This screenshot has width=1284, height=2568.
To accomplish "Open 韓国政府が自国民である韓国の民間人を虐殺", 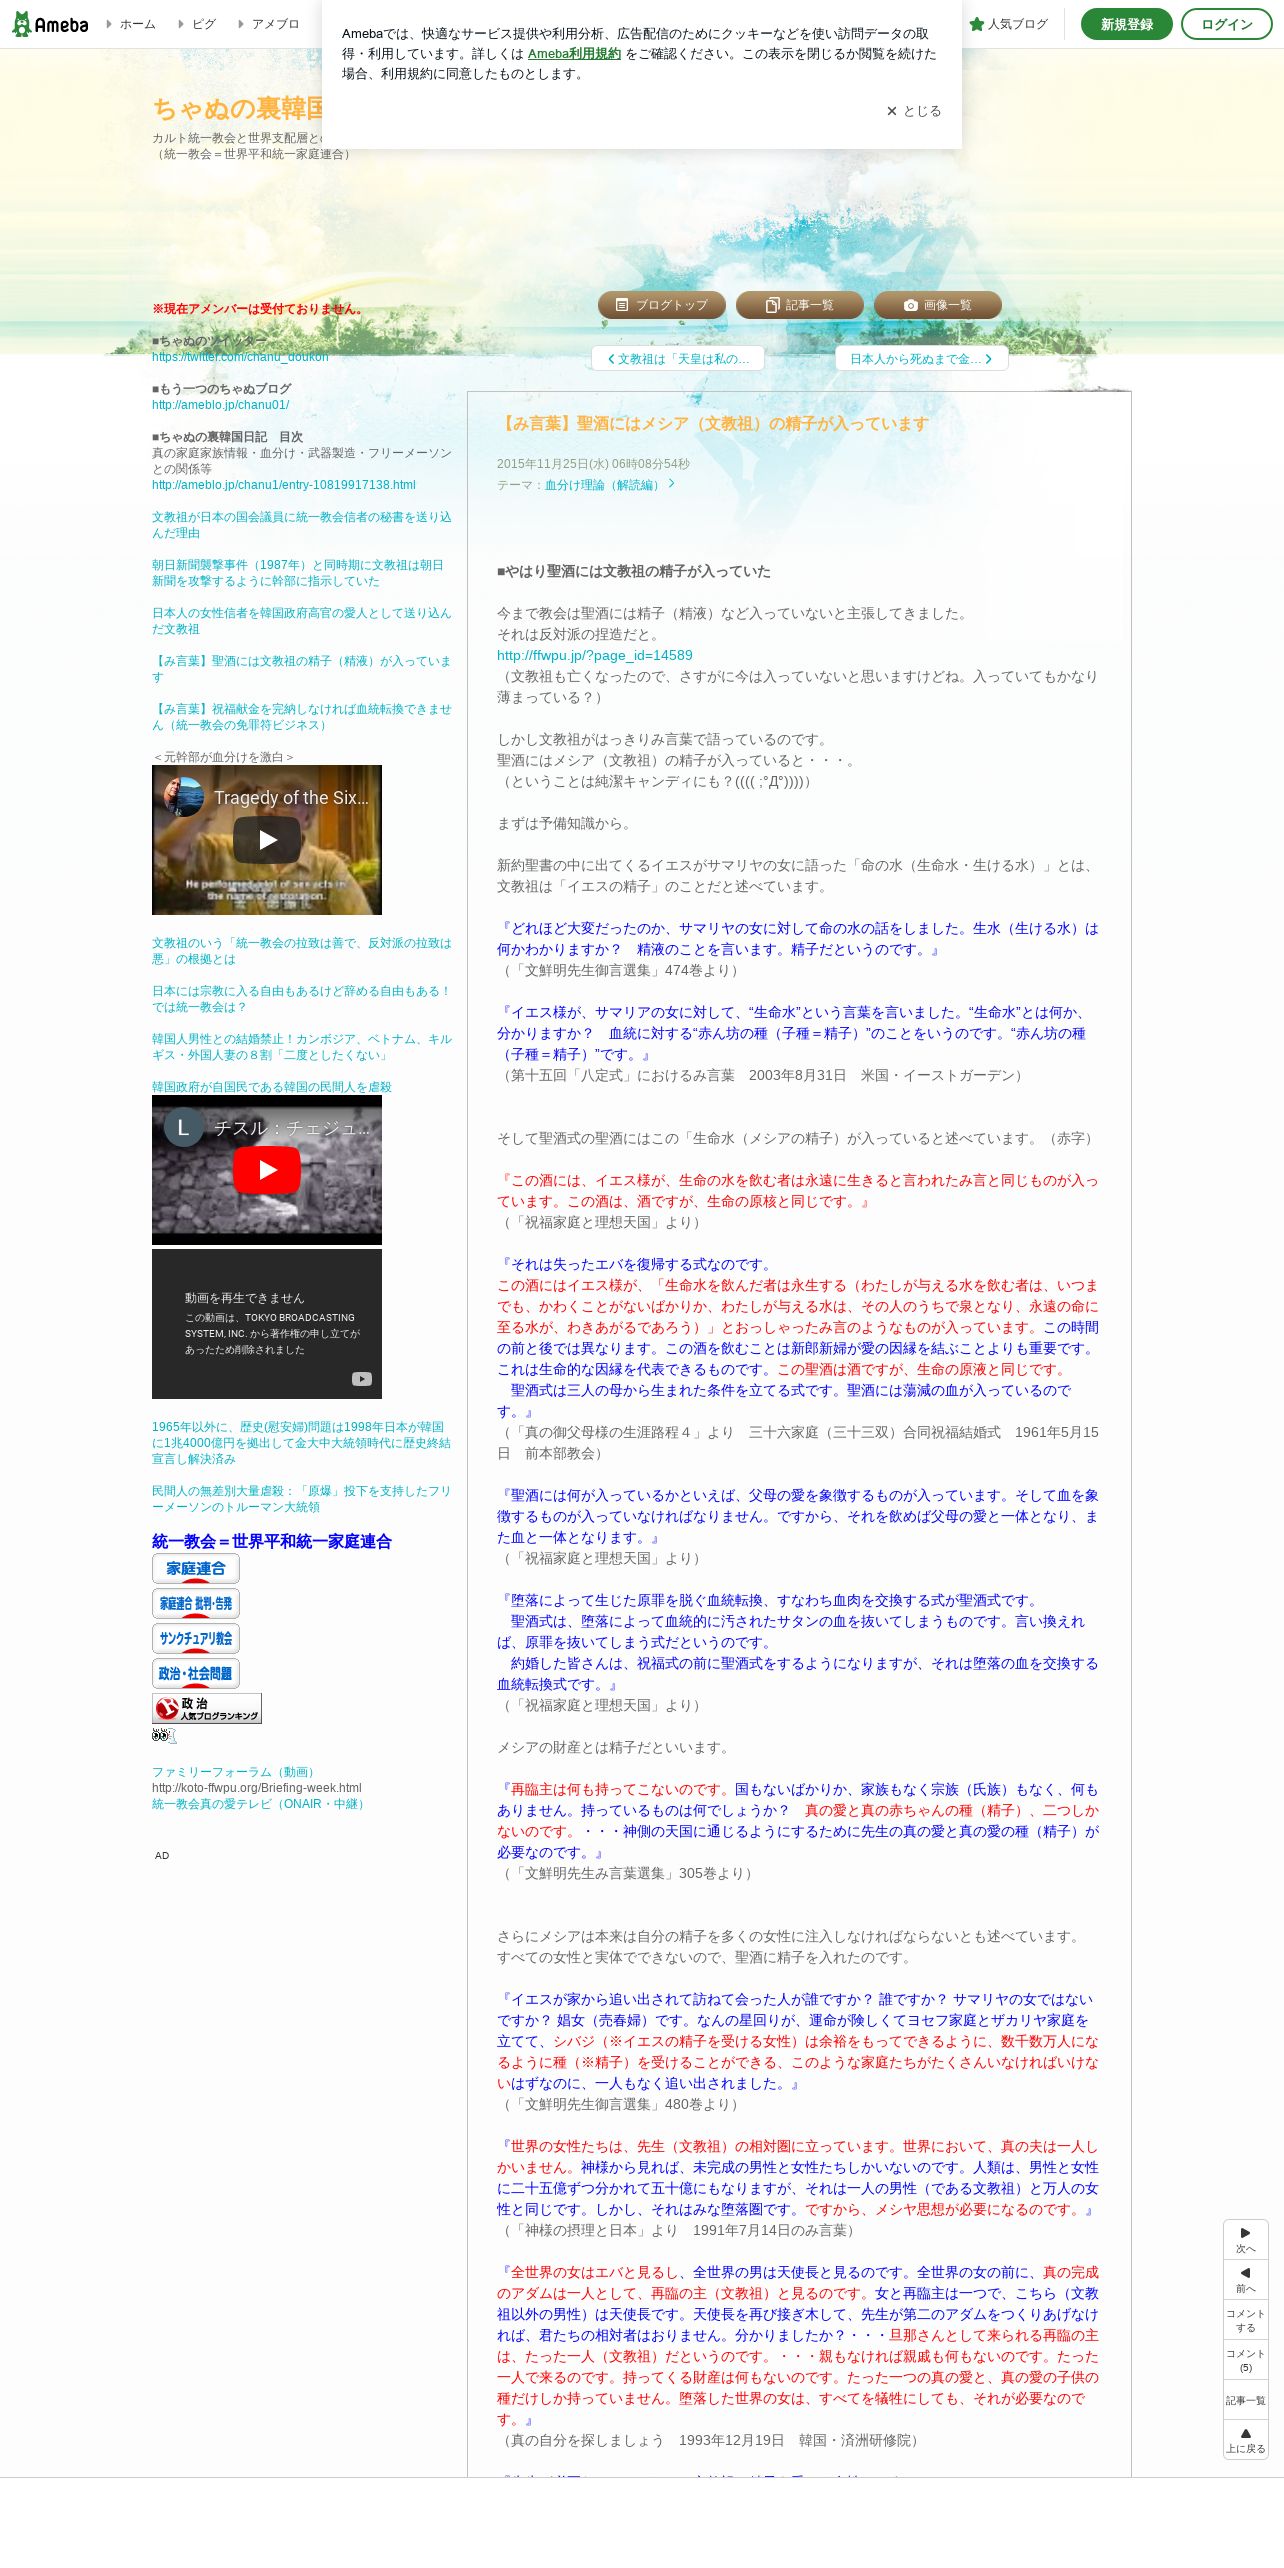I will [x=272, y=1087].
